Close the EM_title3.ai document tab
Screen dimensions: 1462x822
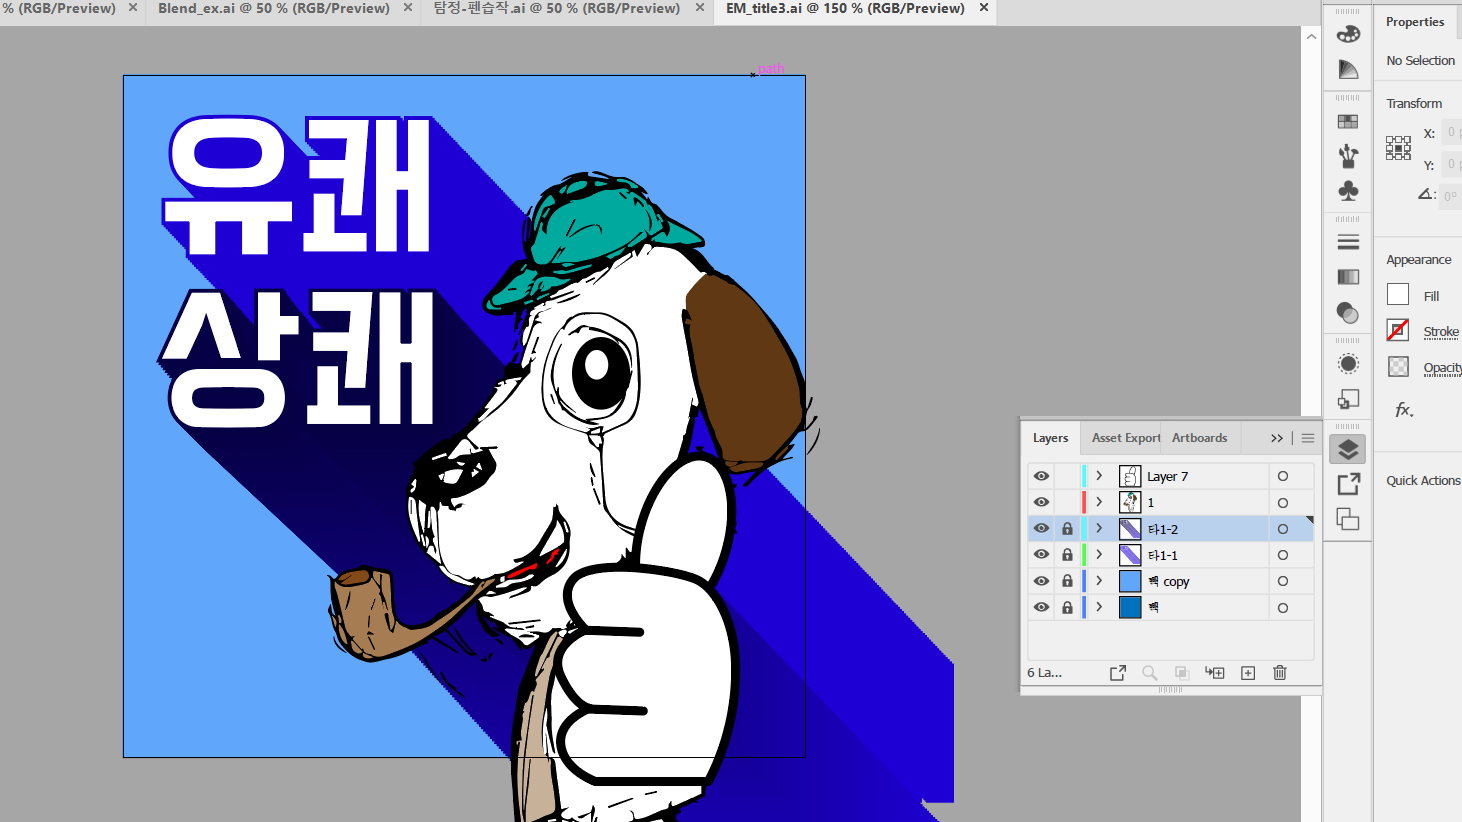pyautogui.click(x=984, y=8)
